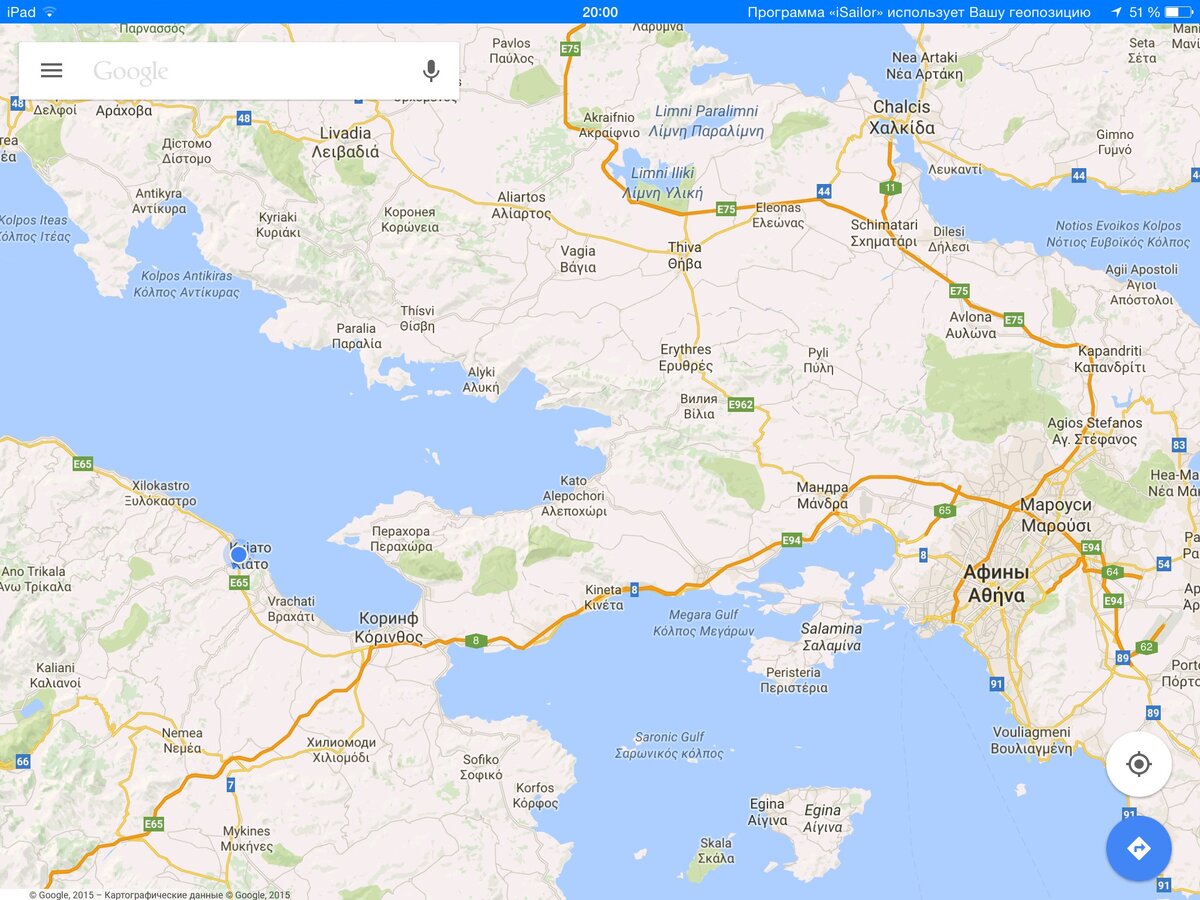Image resolution: width=1200 pixels, height=900 pixels.
Task: Tap route 8 shield east of Κόρινθος
Action: click(x=476, y=640)
